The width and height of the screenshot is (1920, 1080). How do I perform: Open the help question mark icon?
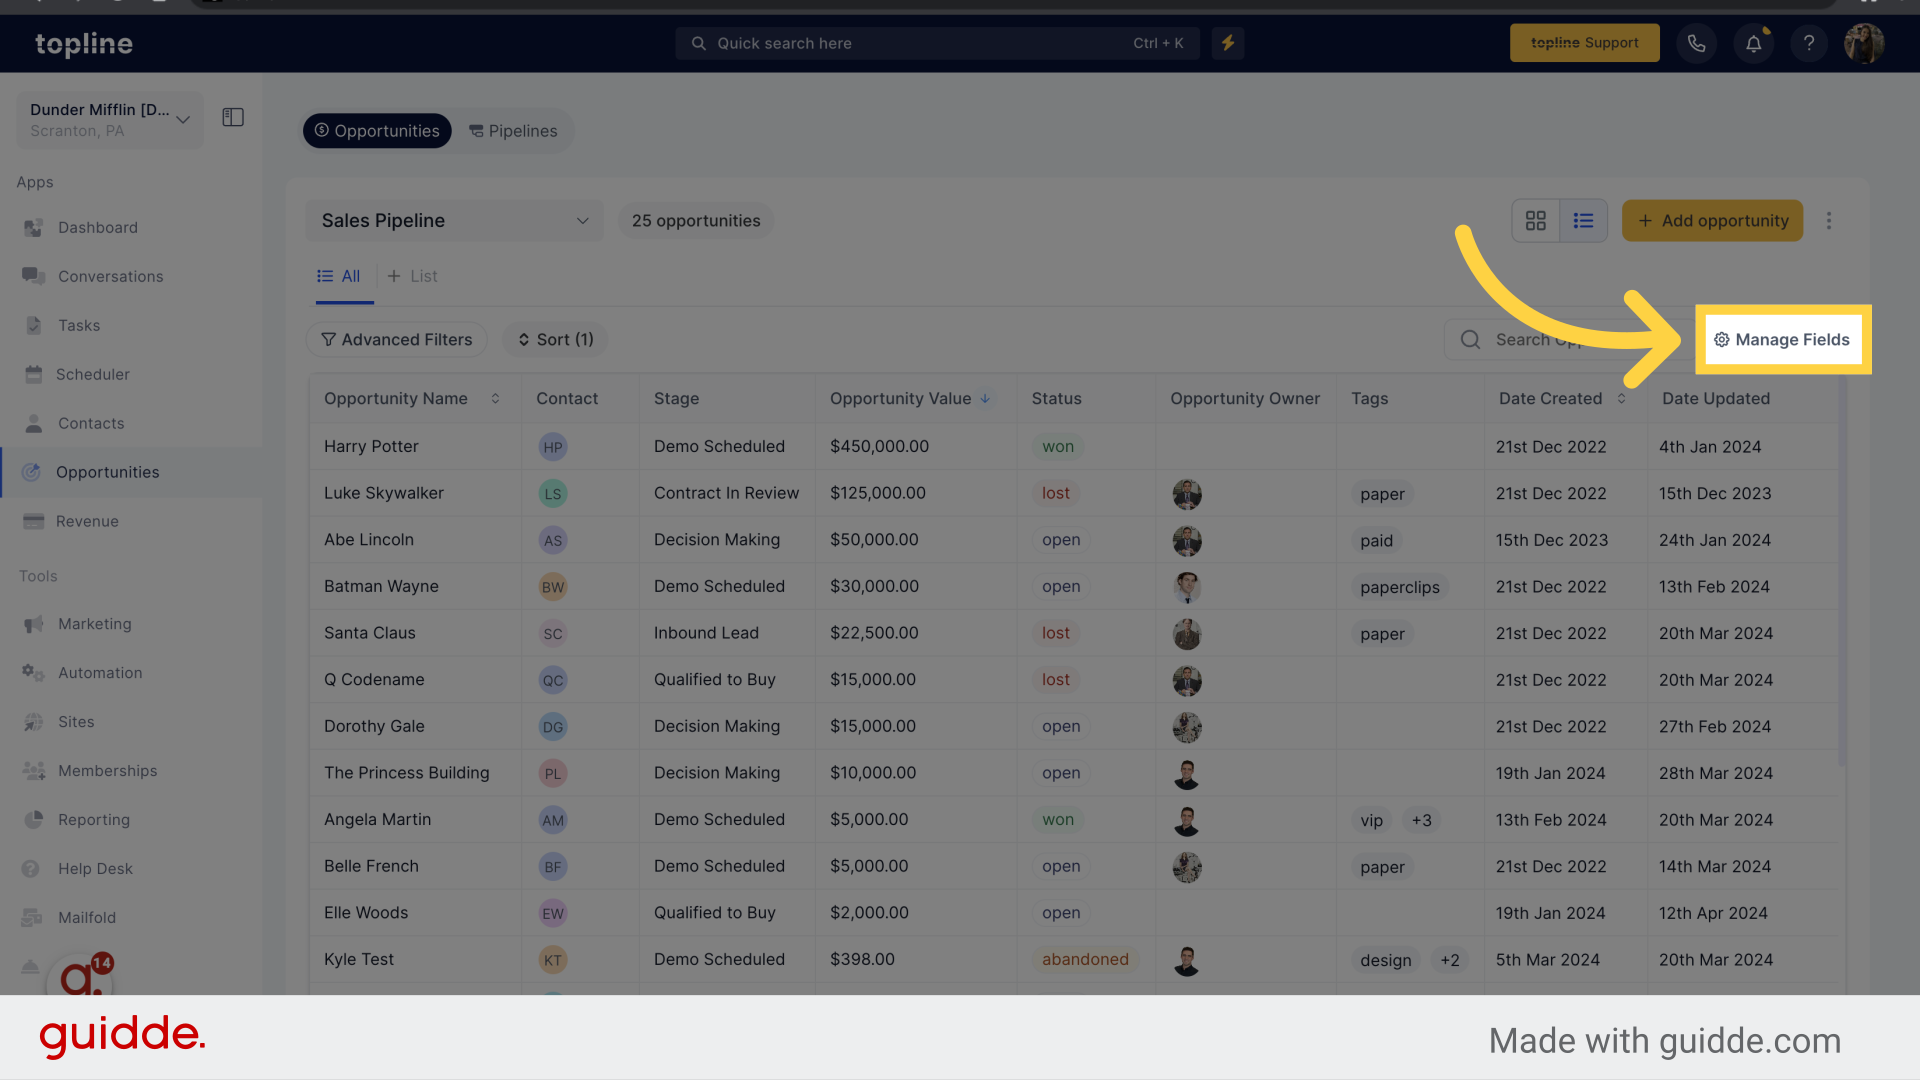[1809, 44]
